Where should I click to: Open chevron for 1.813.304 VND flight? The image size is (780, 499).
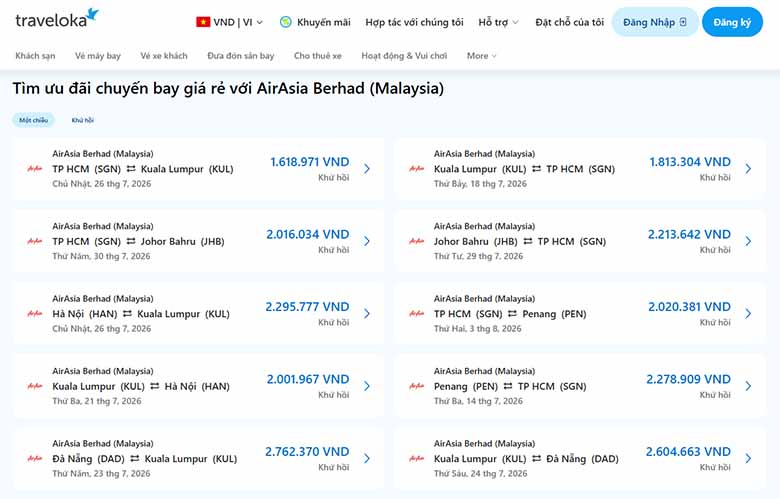(748, 169)
